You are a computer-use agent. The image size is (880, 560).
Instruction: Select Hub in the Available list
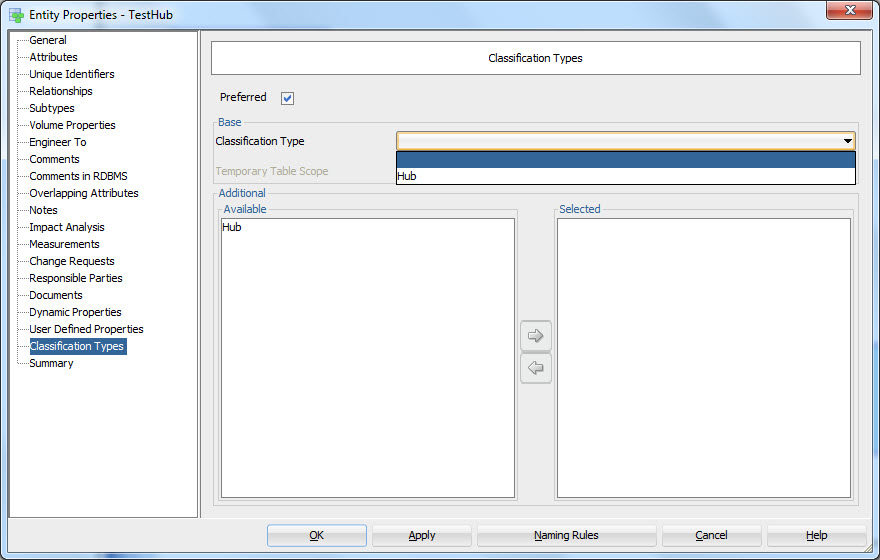(232, 227)
